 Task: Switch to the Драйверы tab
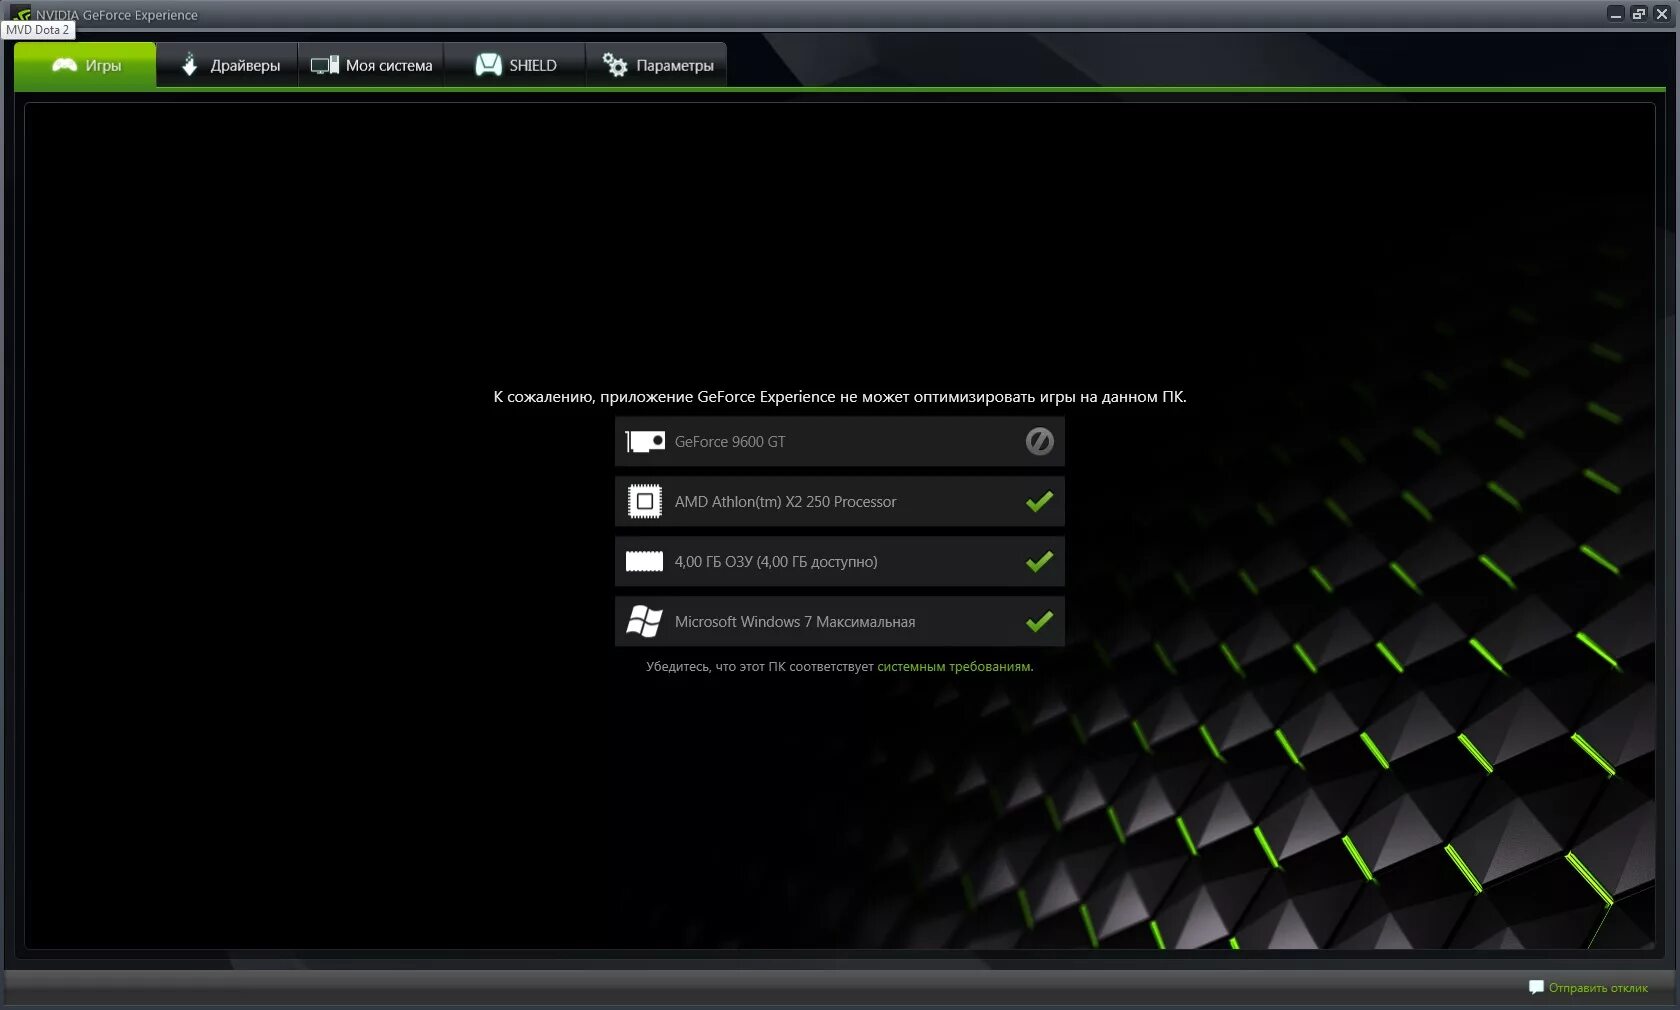pos(228,65)
